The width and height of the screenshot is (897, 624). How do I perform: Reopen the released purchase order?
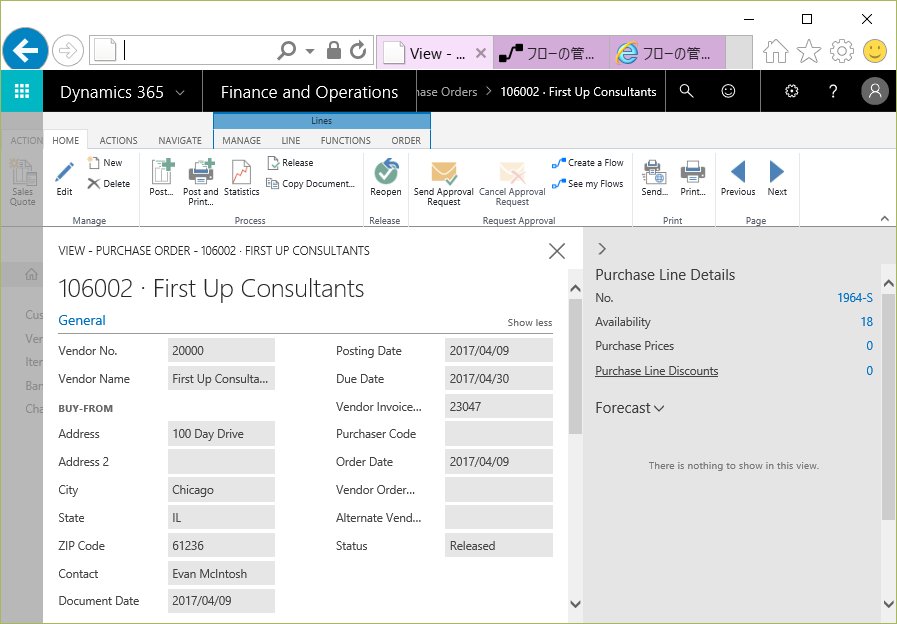pos(386,177)
